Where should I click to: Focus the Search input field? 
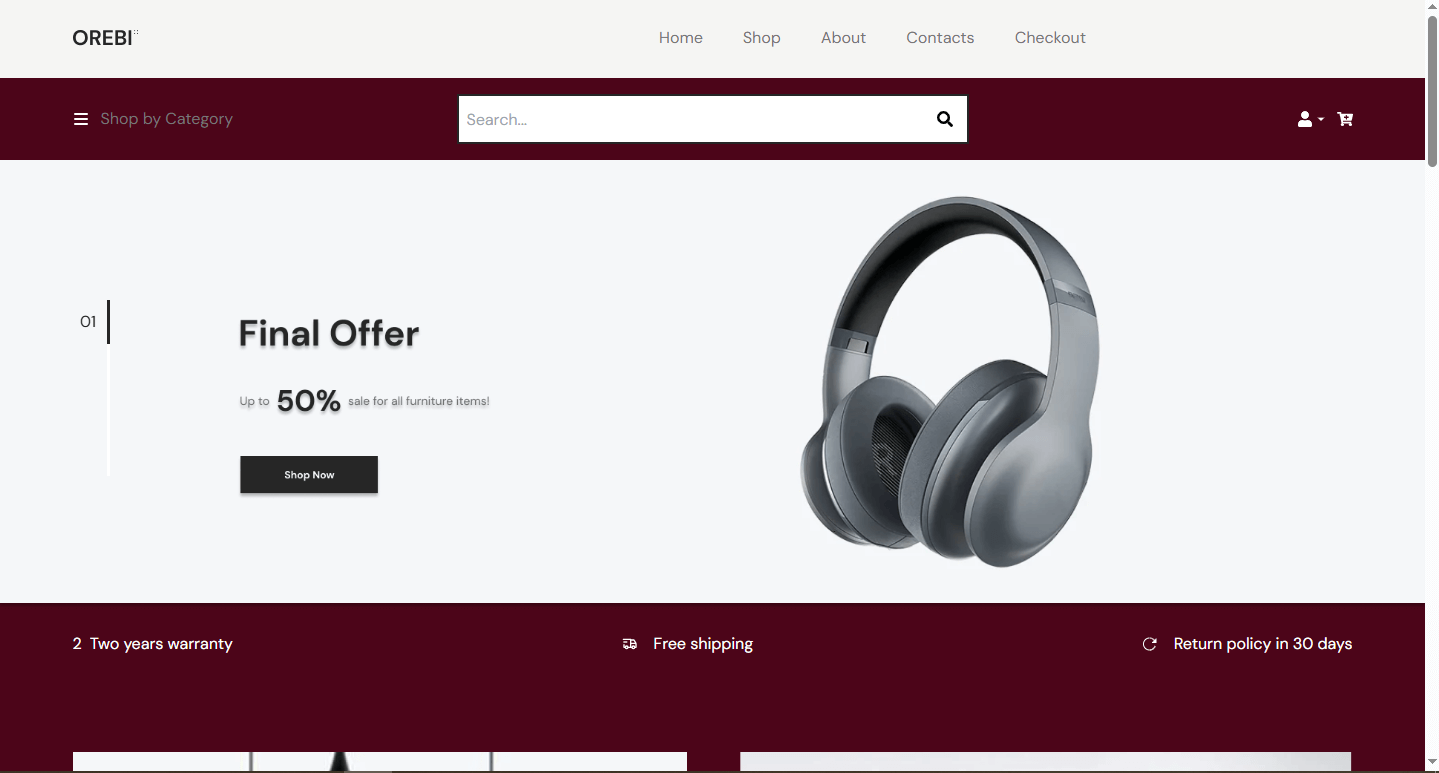(x=692, y=119)
